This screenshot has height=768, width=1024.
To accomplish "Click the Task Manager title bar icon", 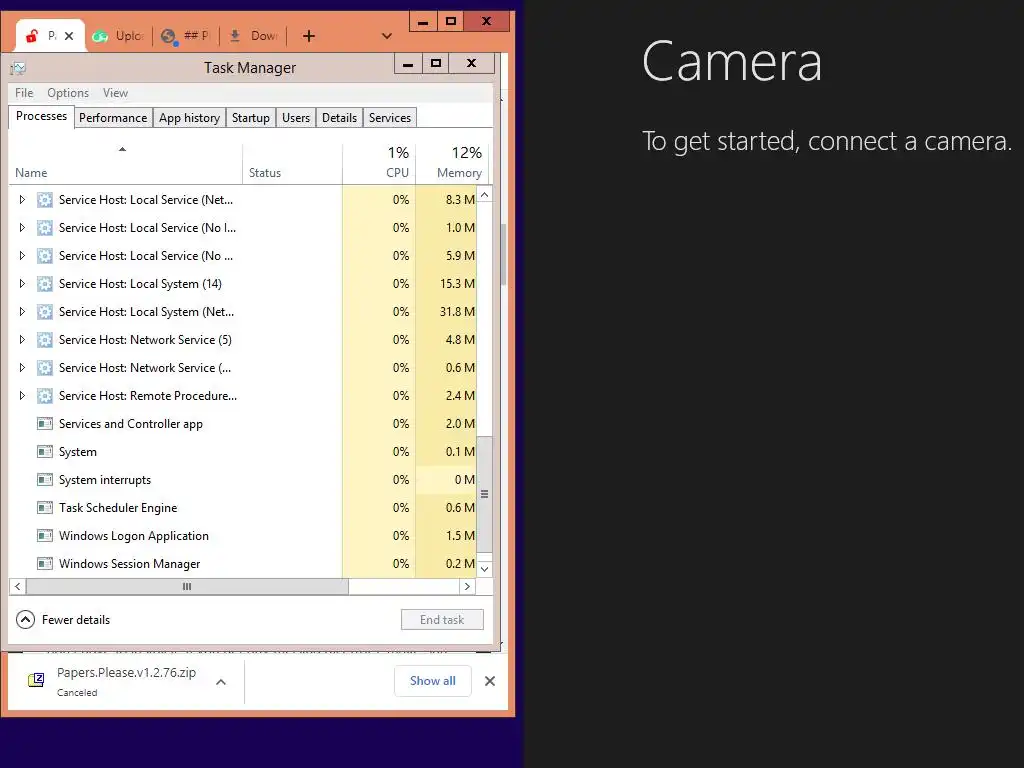I will 18,68.
